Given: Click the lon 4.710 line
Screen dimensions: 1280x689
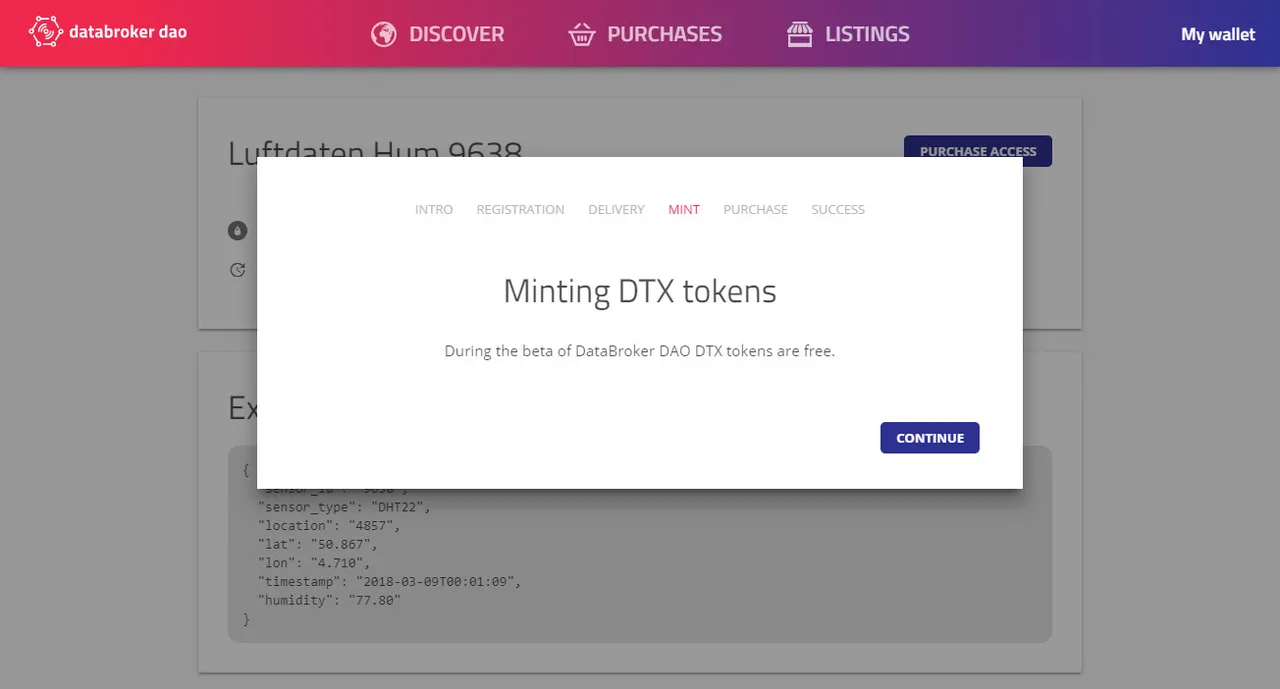Looking at the screenshot, I should point(313,563).
